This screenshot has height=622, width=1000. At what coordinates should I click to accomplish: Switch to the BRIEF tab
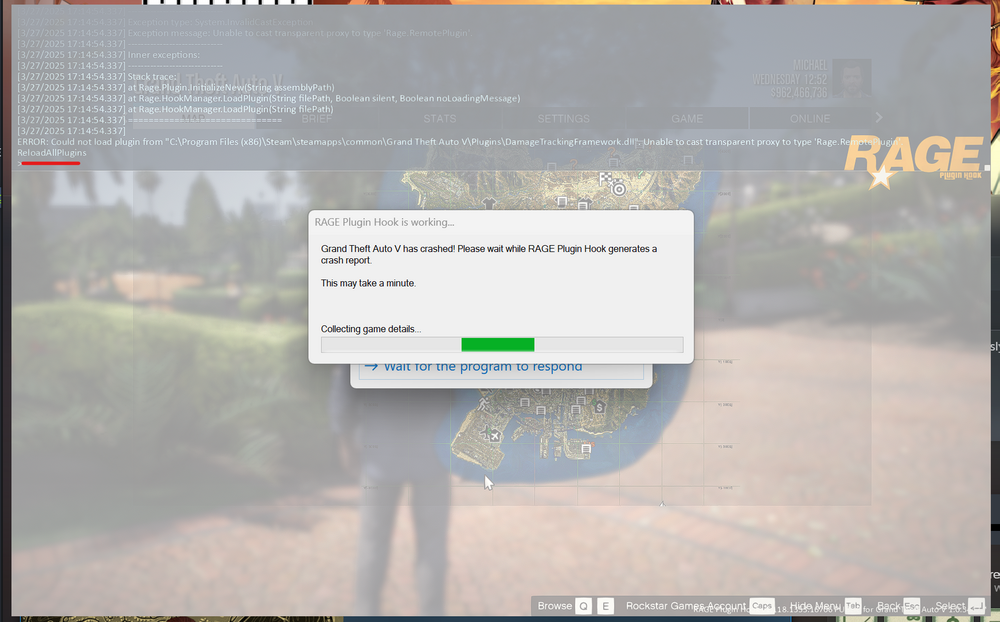317,119
